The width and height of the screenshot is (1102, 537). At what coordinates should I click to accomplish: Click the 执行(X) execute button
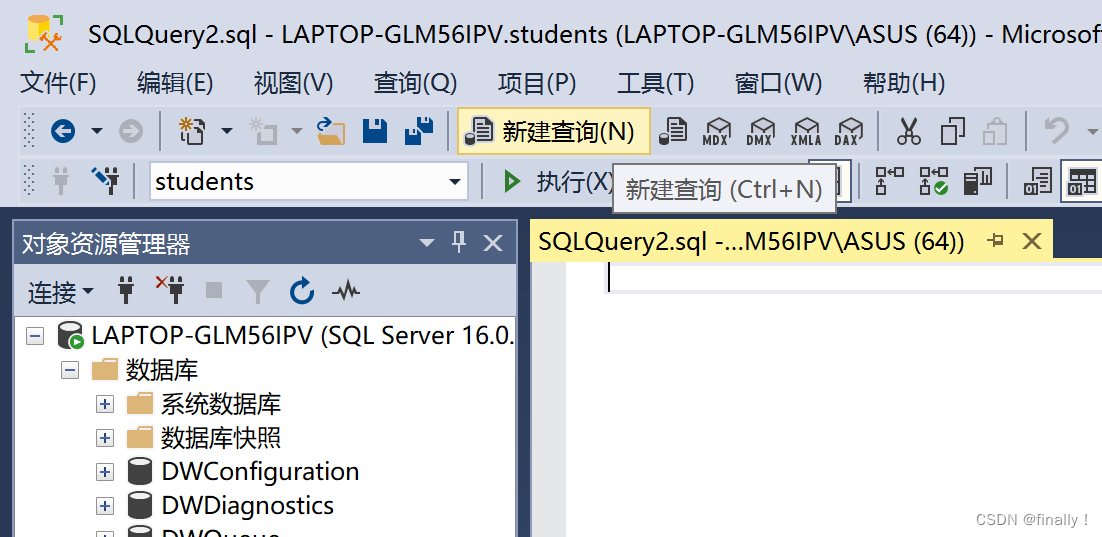(559, 182)
